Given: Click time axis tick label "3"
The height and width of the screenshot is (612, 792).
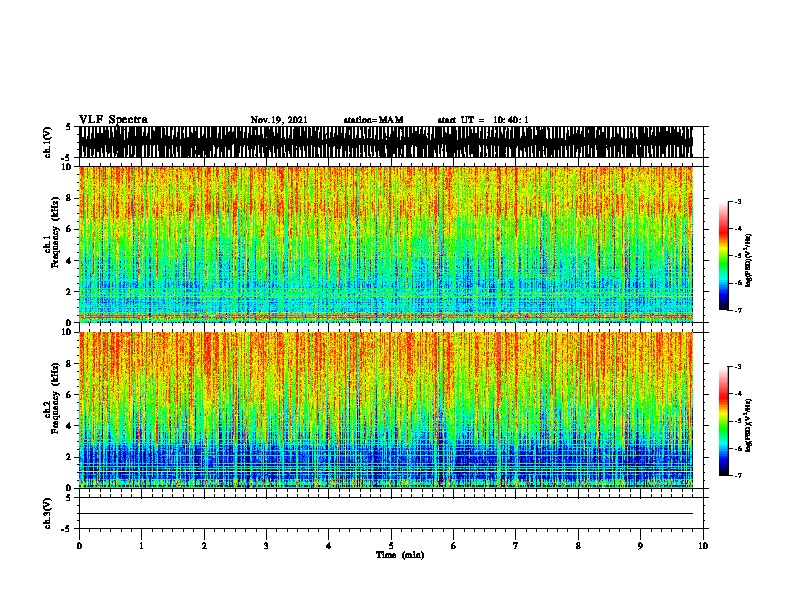Looking at the screenshot, I should point(266,546).
